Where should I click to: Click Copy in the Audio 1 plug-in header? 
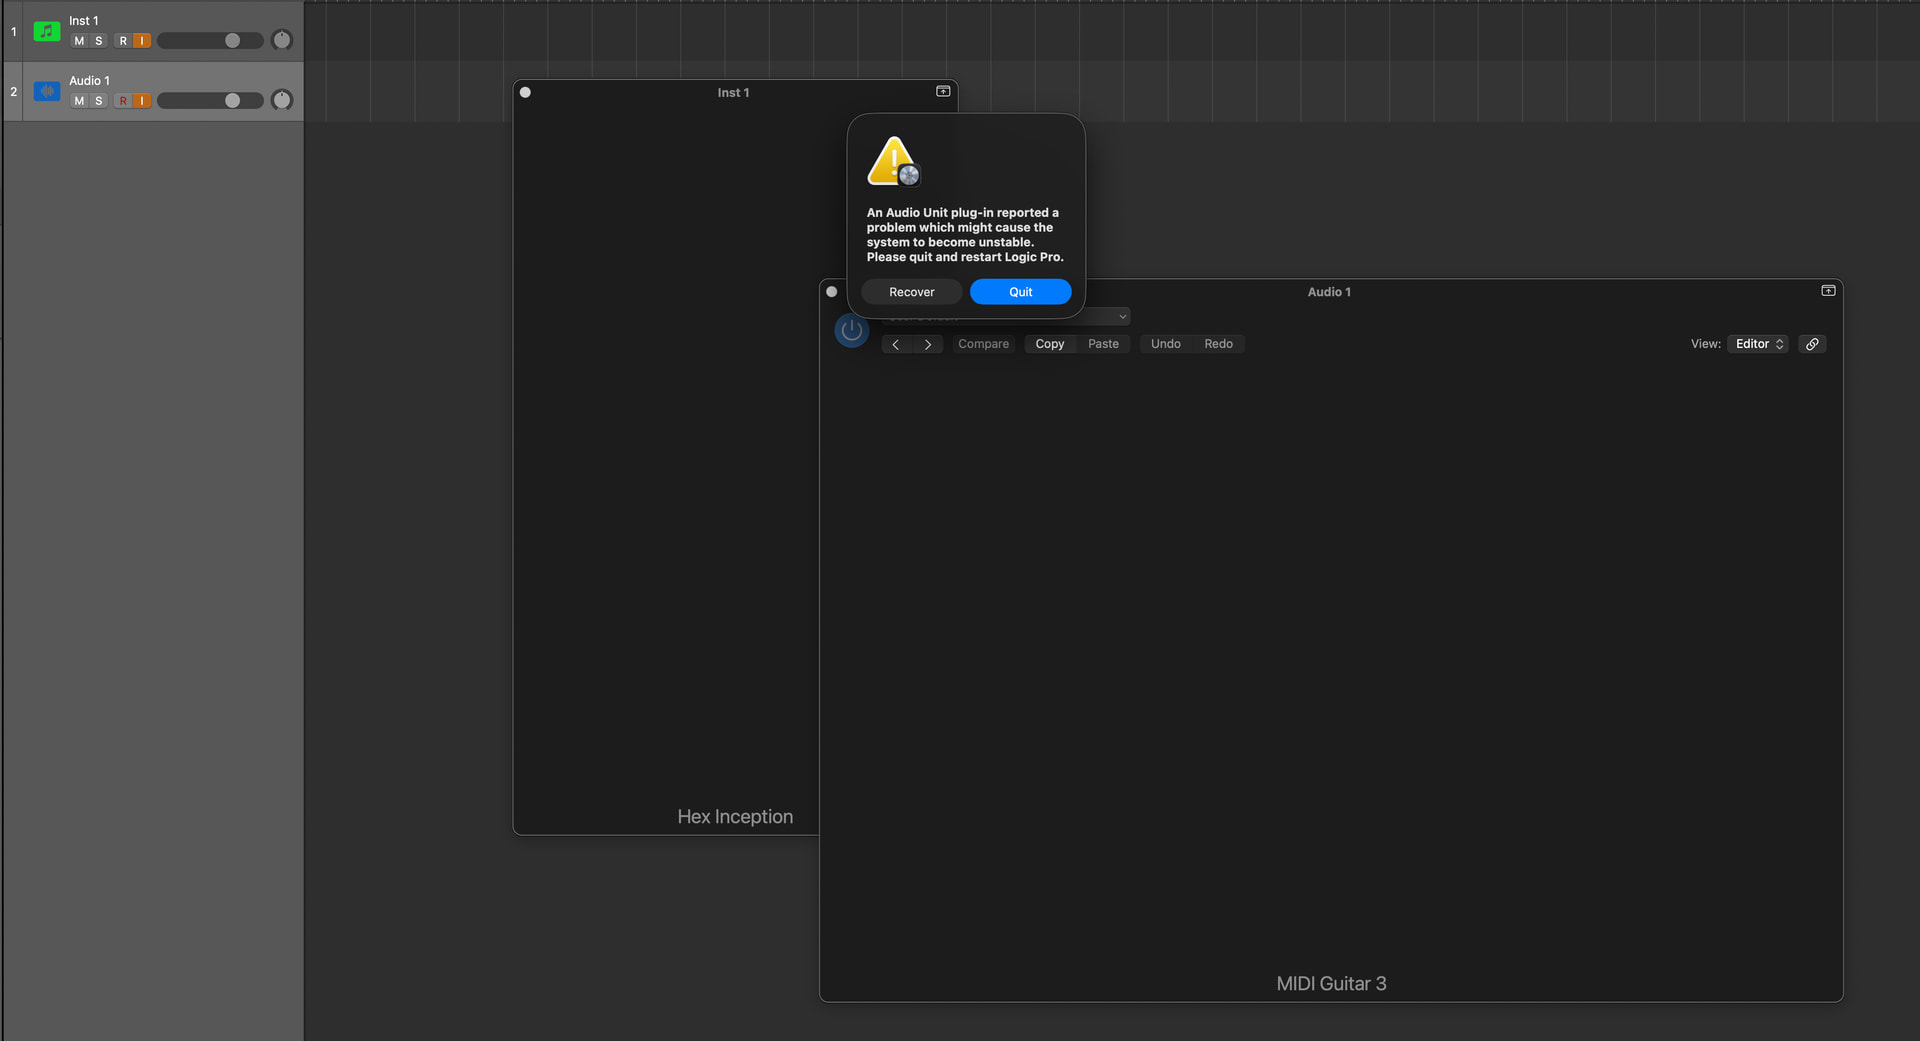[x=1050, y=344]
